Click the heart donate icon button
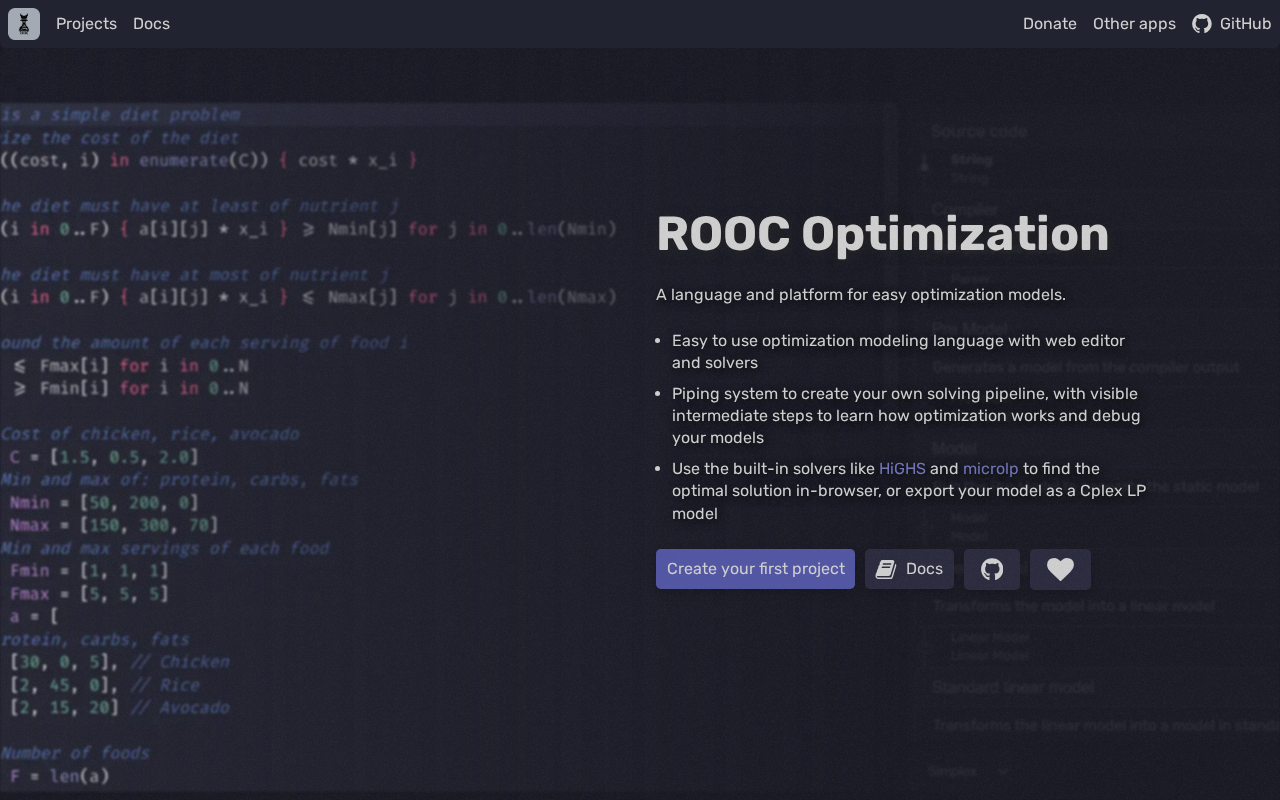 pyautogui.click(x=1060, y=569)
